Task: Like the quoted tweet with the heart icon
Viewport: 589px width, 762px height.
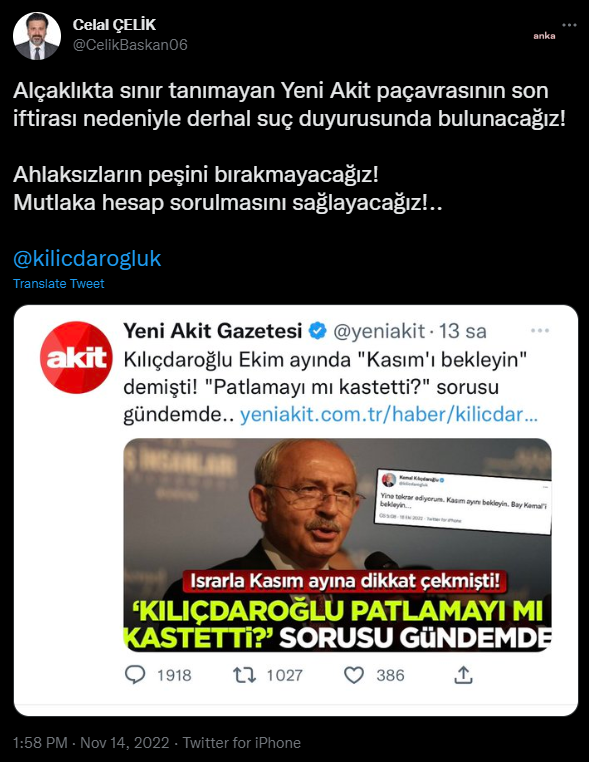Action: (354, 675)
